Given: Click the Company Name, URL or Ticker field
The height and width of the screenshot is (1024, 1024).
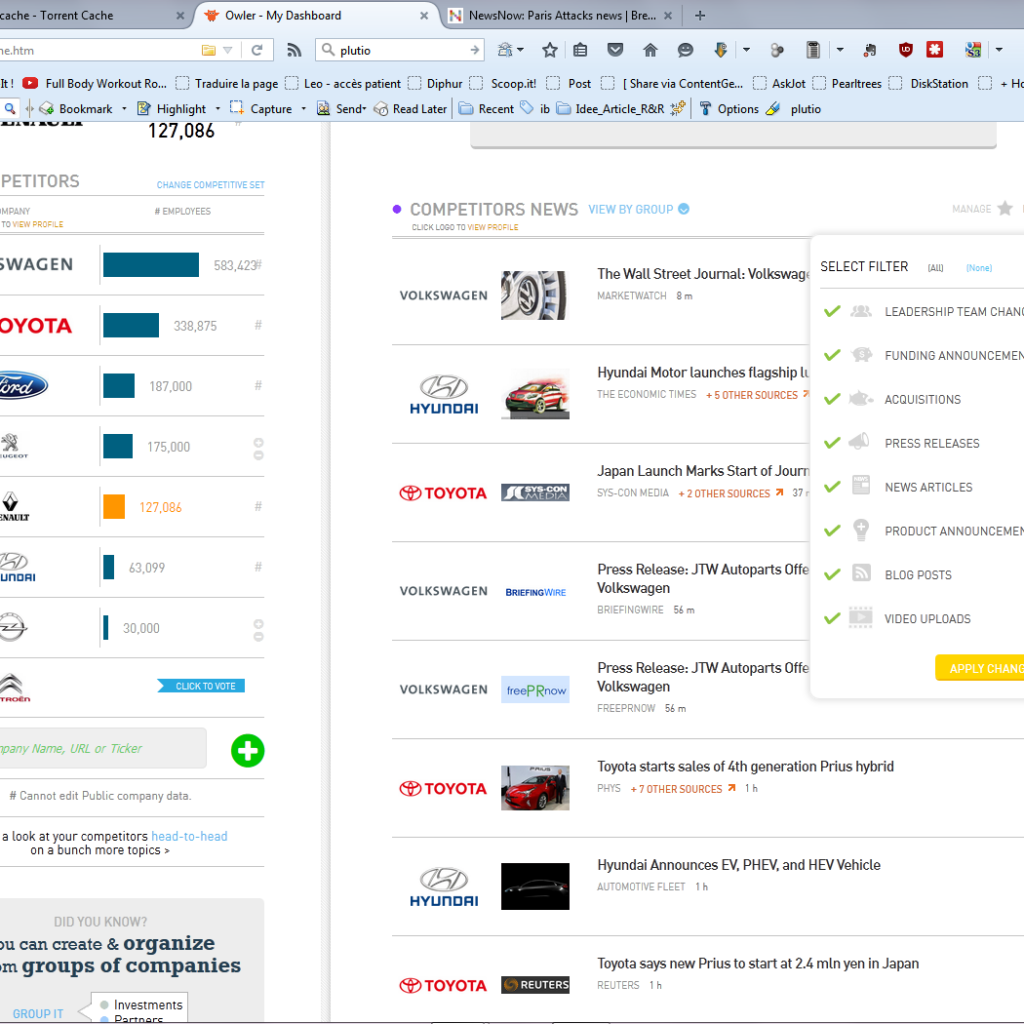Looking at the screenshot, I should (103, 748).
